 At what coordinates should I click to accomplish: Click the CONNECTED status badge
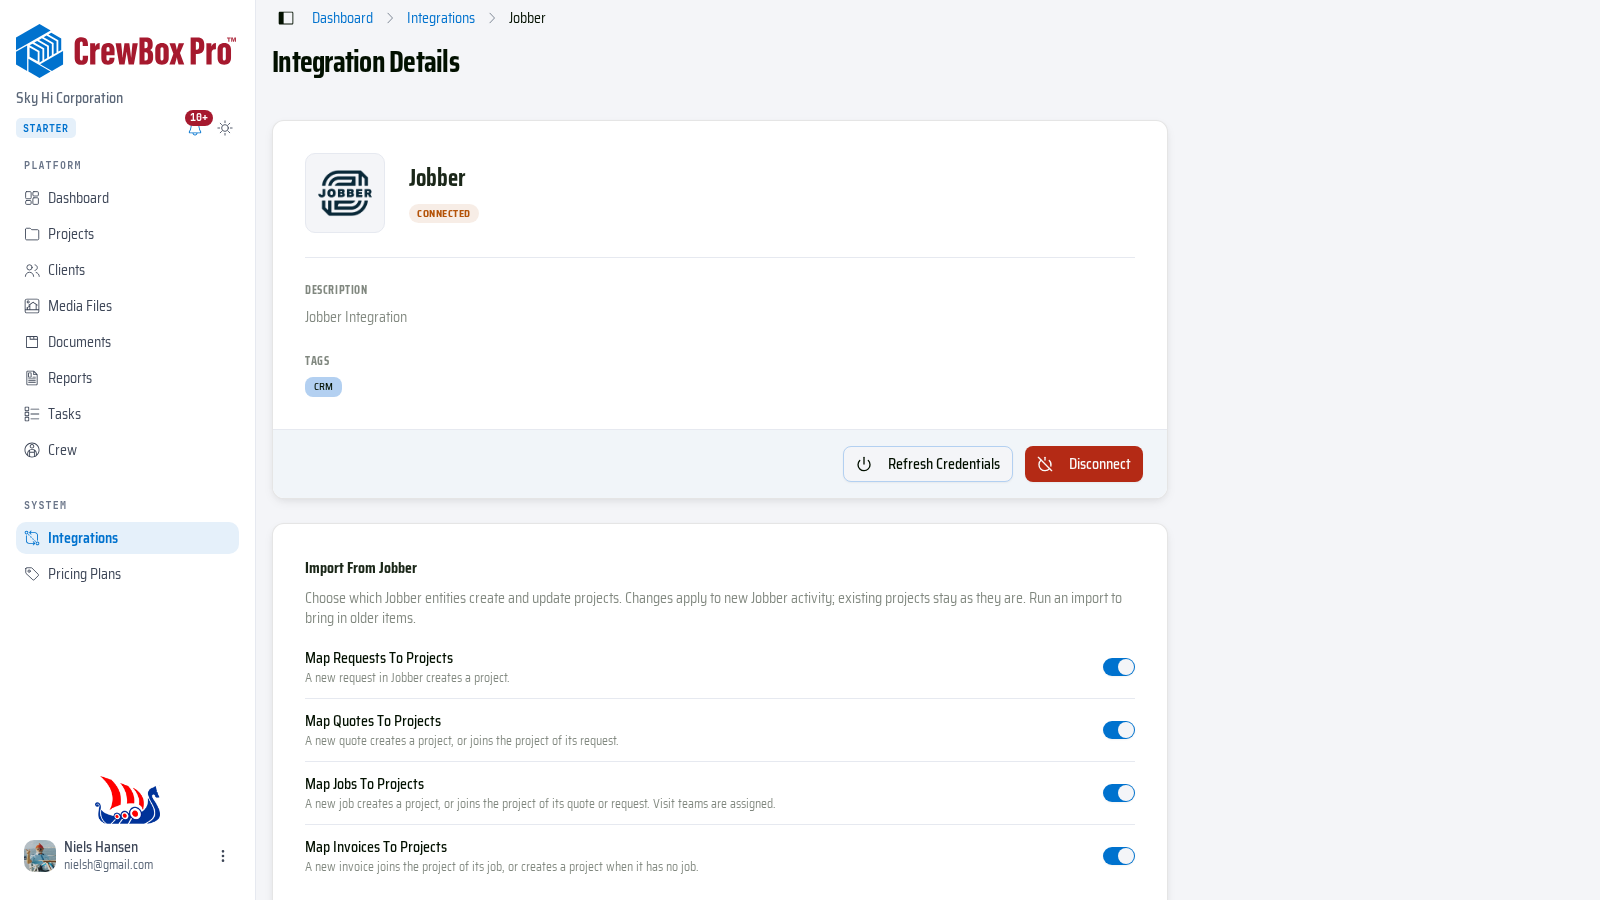[443, 214]
